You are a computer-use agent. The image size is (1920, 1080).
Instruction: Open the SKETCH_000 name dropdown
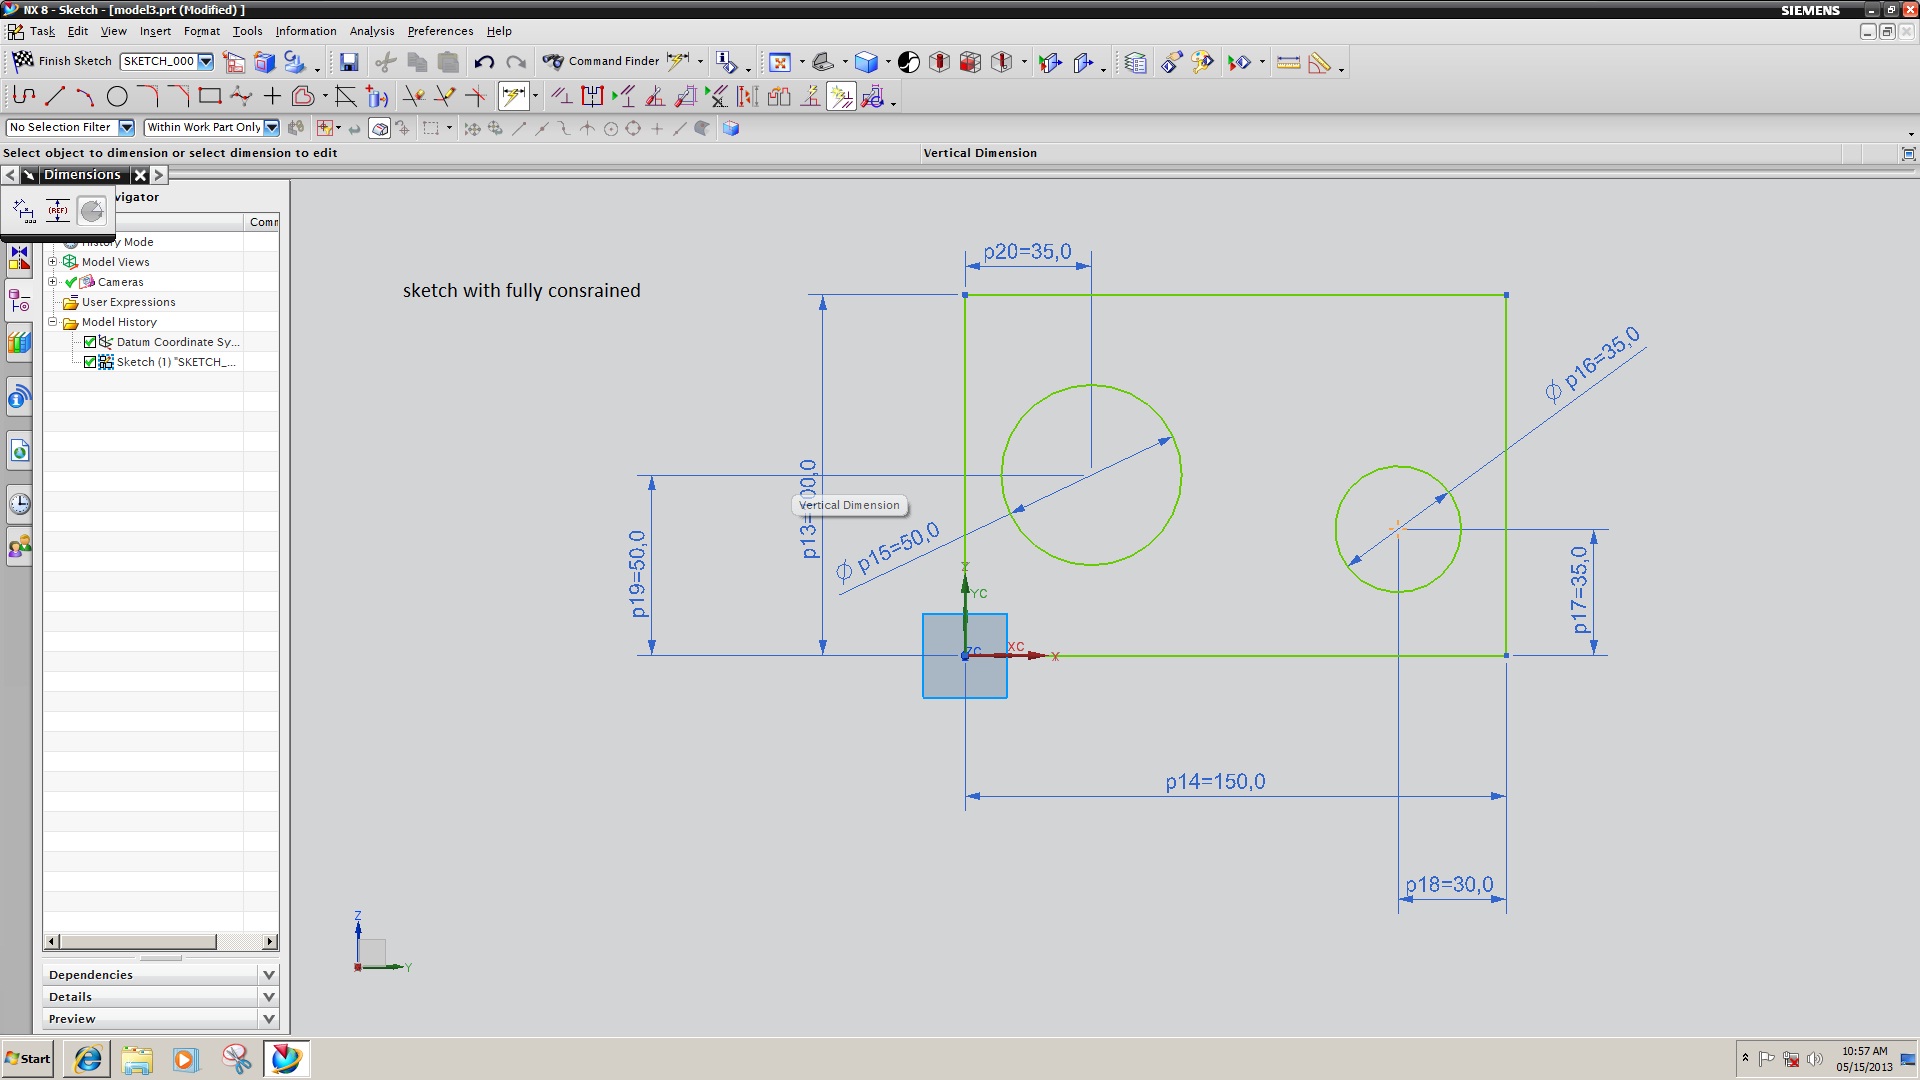pos(206,61)
